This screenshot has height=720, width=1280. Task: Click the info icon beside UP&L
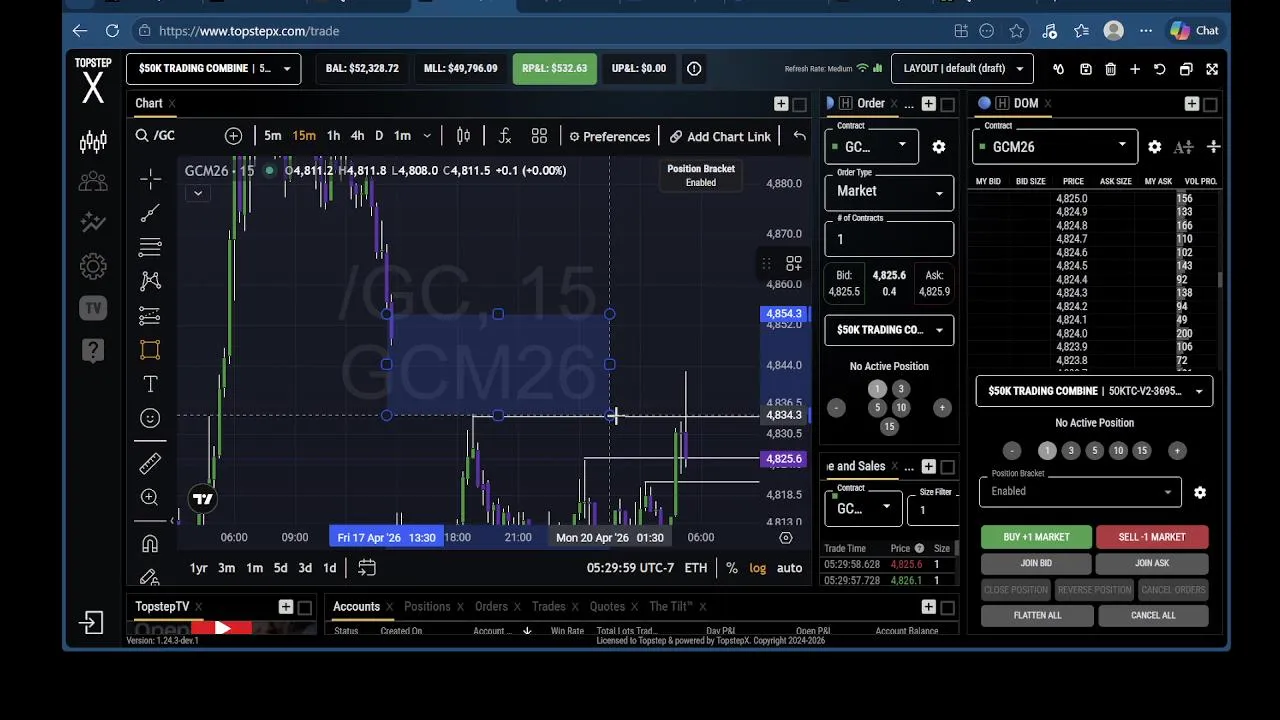coord(694,69)
